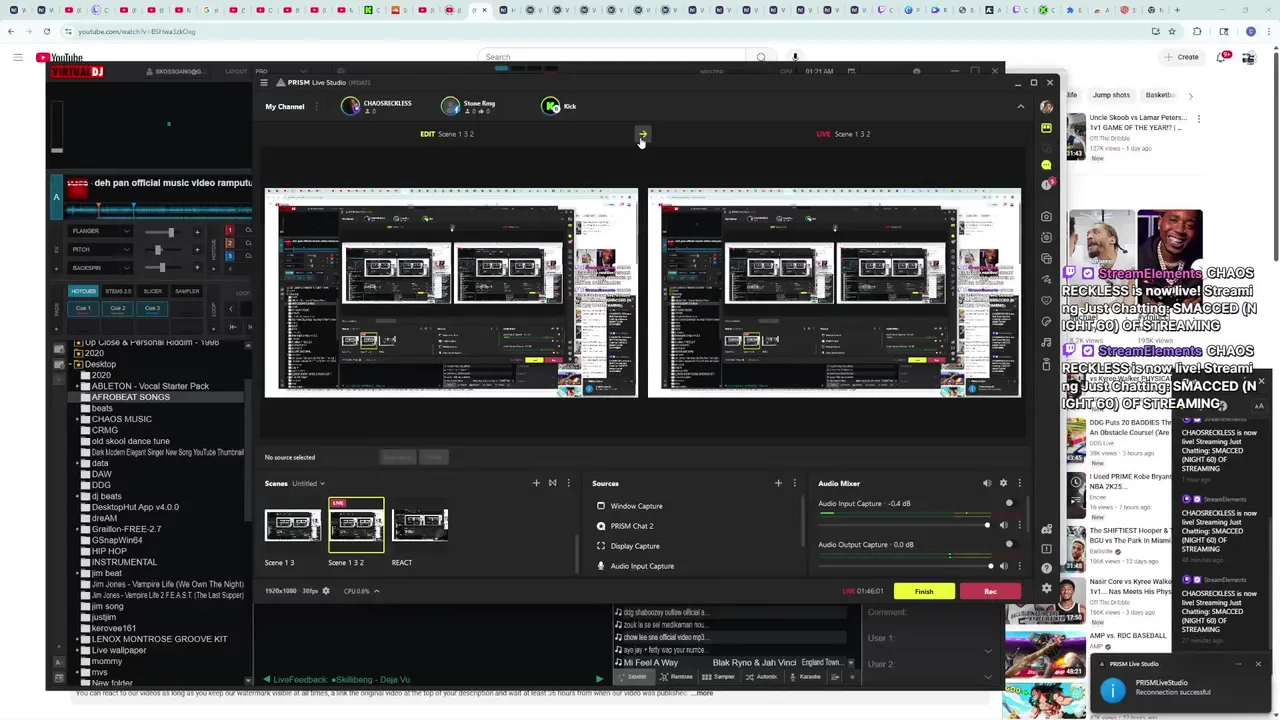This screenshot has width=1280, height=720.
Task: Mute the Audio Input Capture channel
Action: point(1004,525)
